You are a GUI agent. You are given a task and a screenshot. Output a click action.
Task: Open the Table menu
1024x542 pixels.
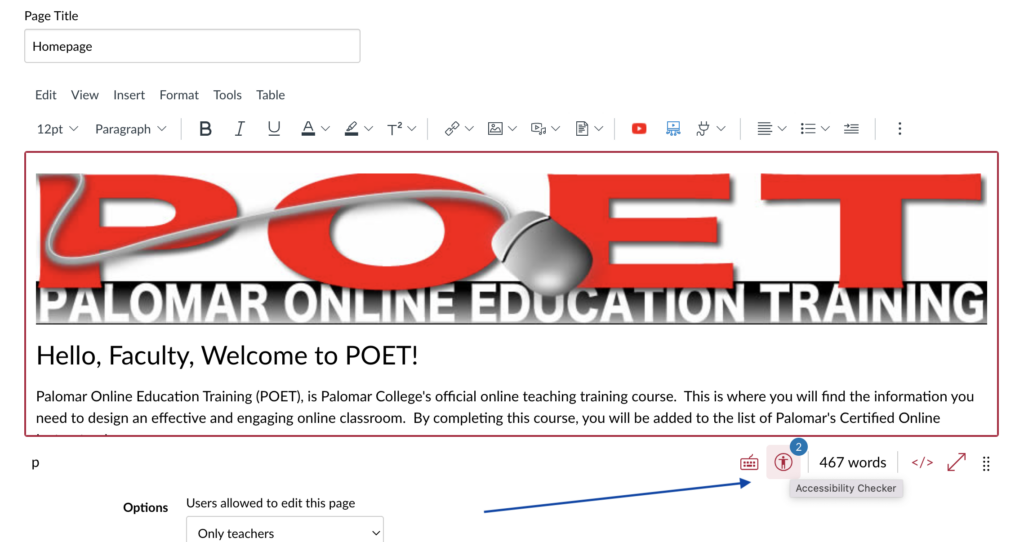tap(270, 95)
